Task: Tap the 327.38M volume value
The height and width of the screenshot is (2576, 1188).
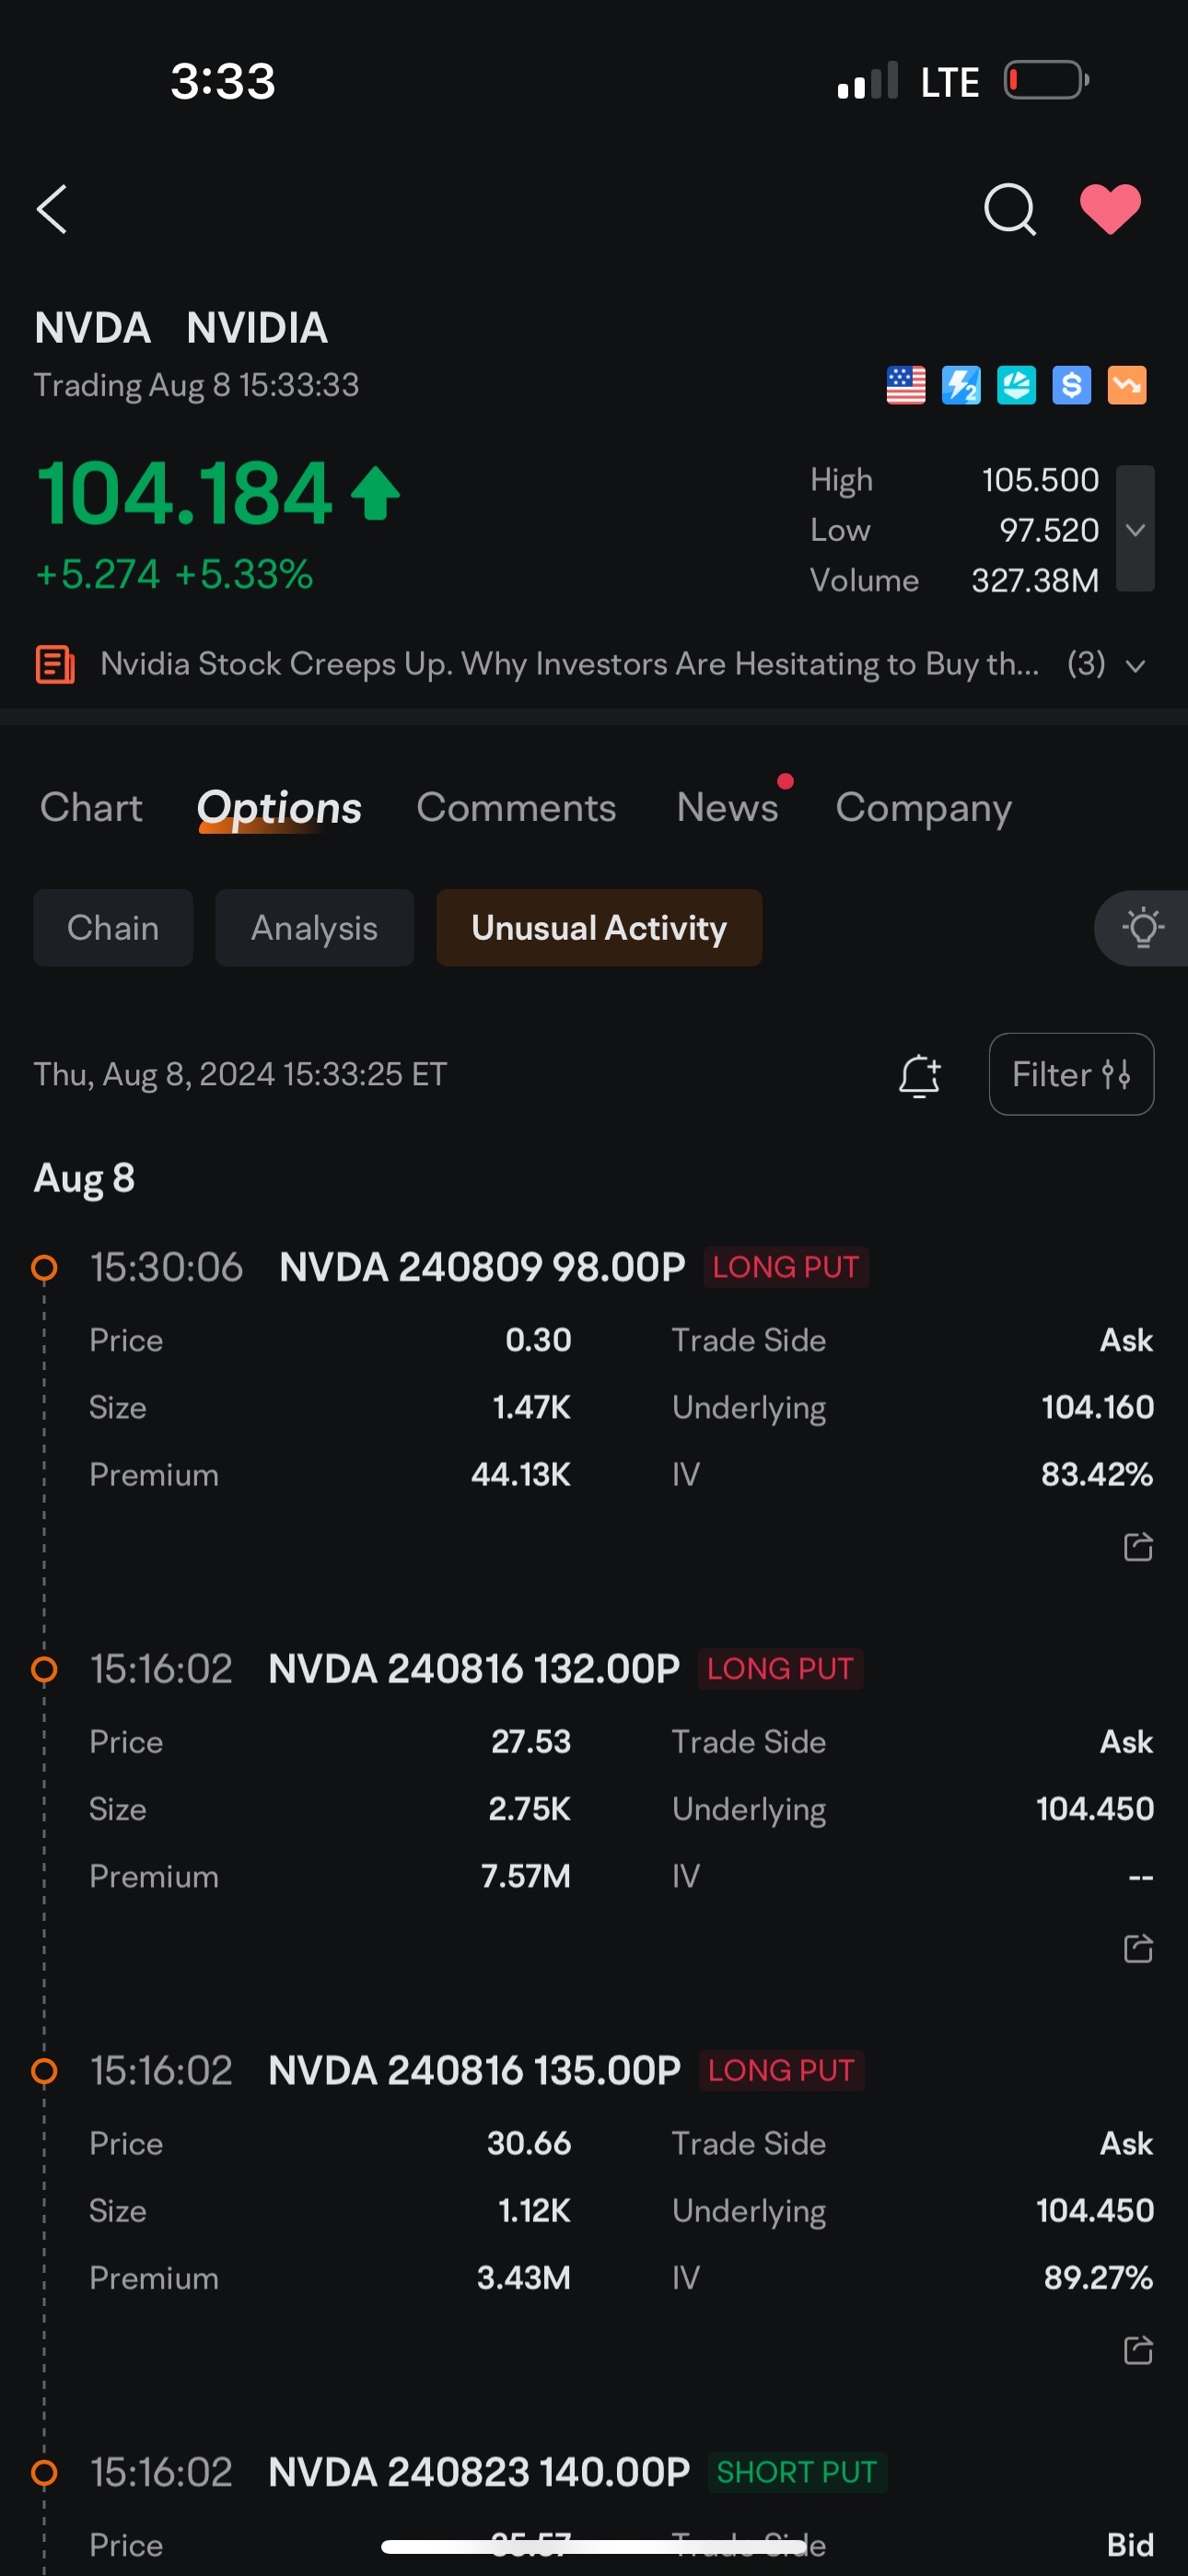Action: 1035,581
